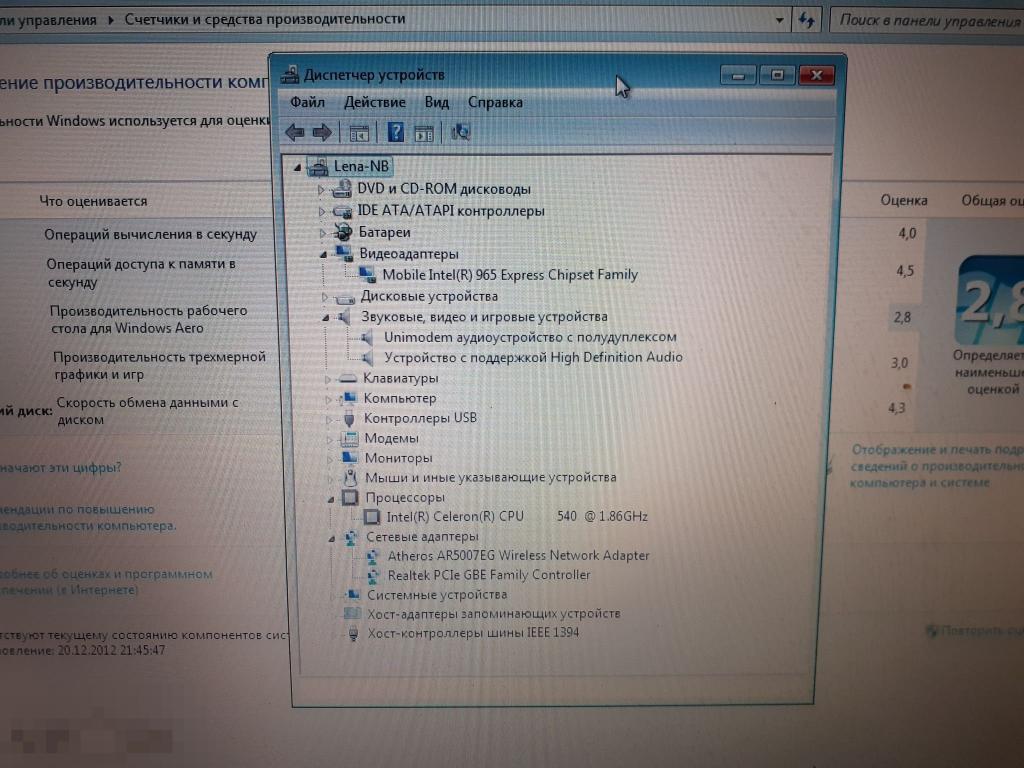This screenshot has width=1024, height=768.
Task: Click 'Производительность трехмерной графики и игр' text
Action: (x=159, y=365)
